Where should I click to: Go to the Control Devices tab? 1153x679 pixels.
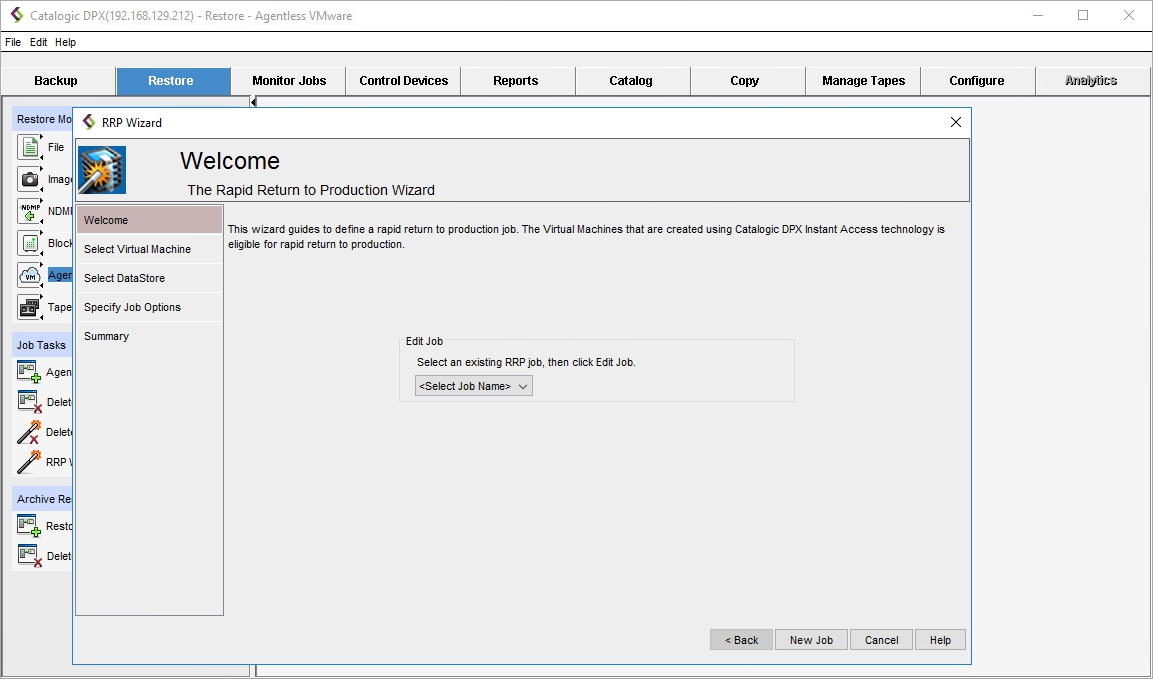tap(404, 81)
